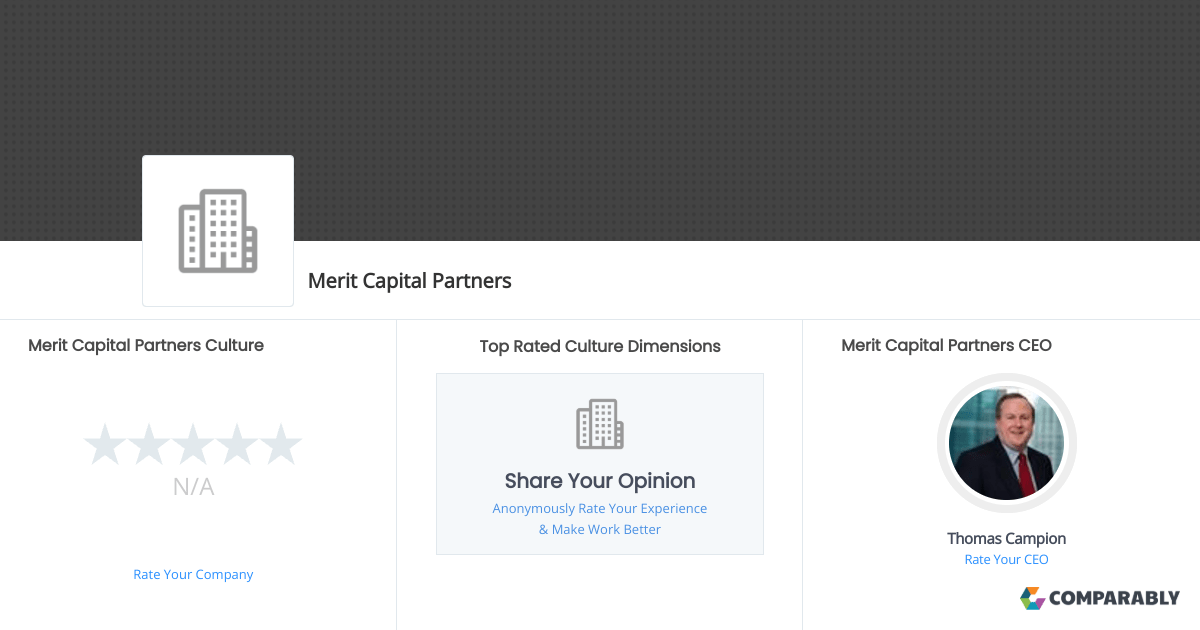Select the first rating star
Image resolution: width=1200 pixels, height=630 pixels.
click(x=104, y=444)
